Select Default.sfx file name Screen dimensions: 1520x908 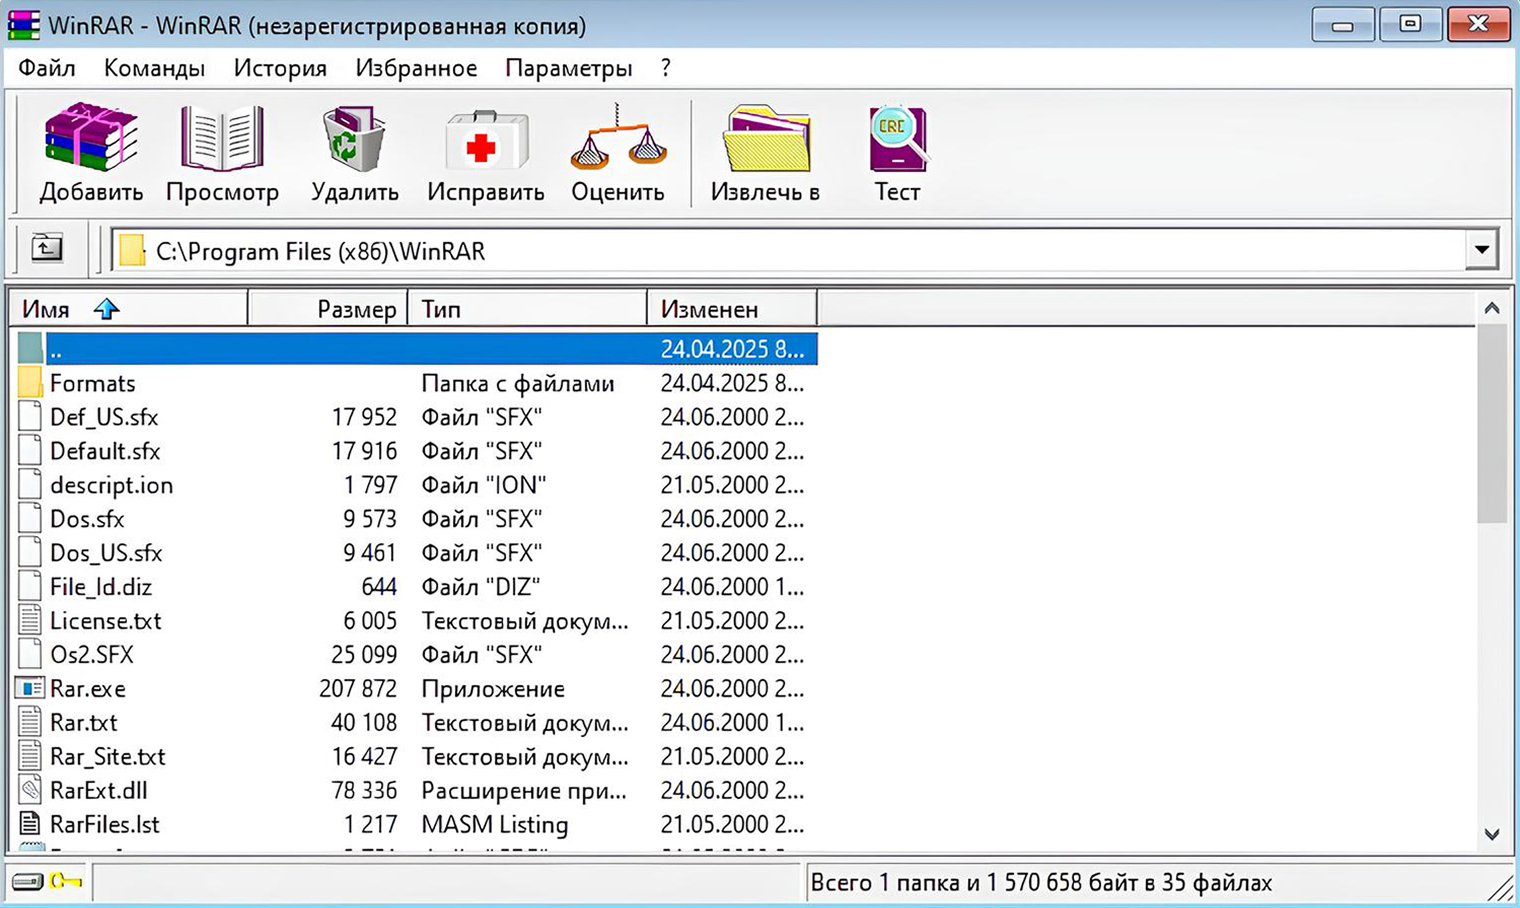(x=105, y=451)
